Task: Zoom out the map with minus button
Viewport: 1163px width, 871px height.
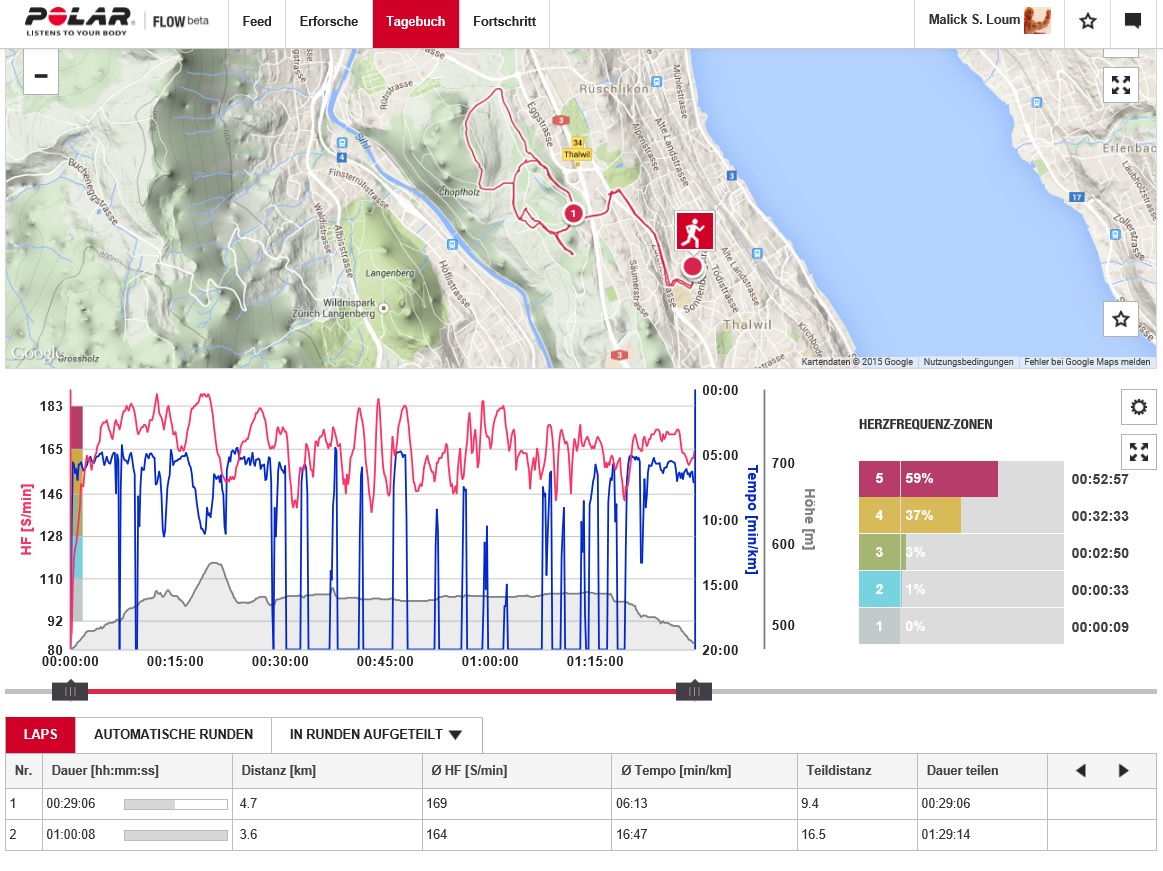Action: point(41,76)
